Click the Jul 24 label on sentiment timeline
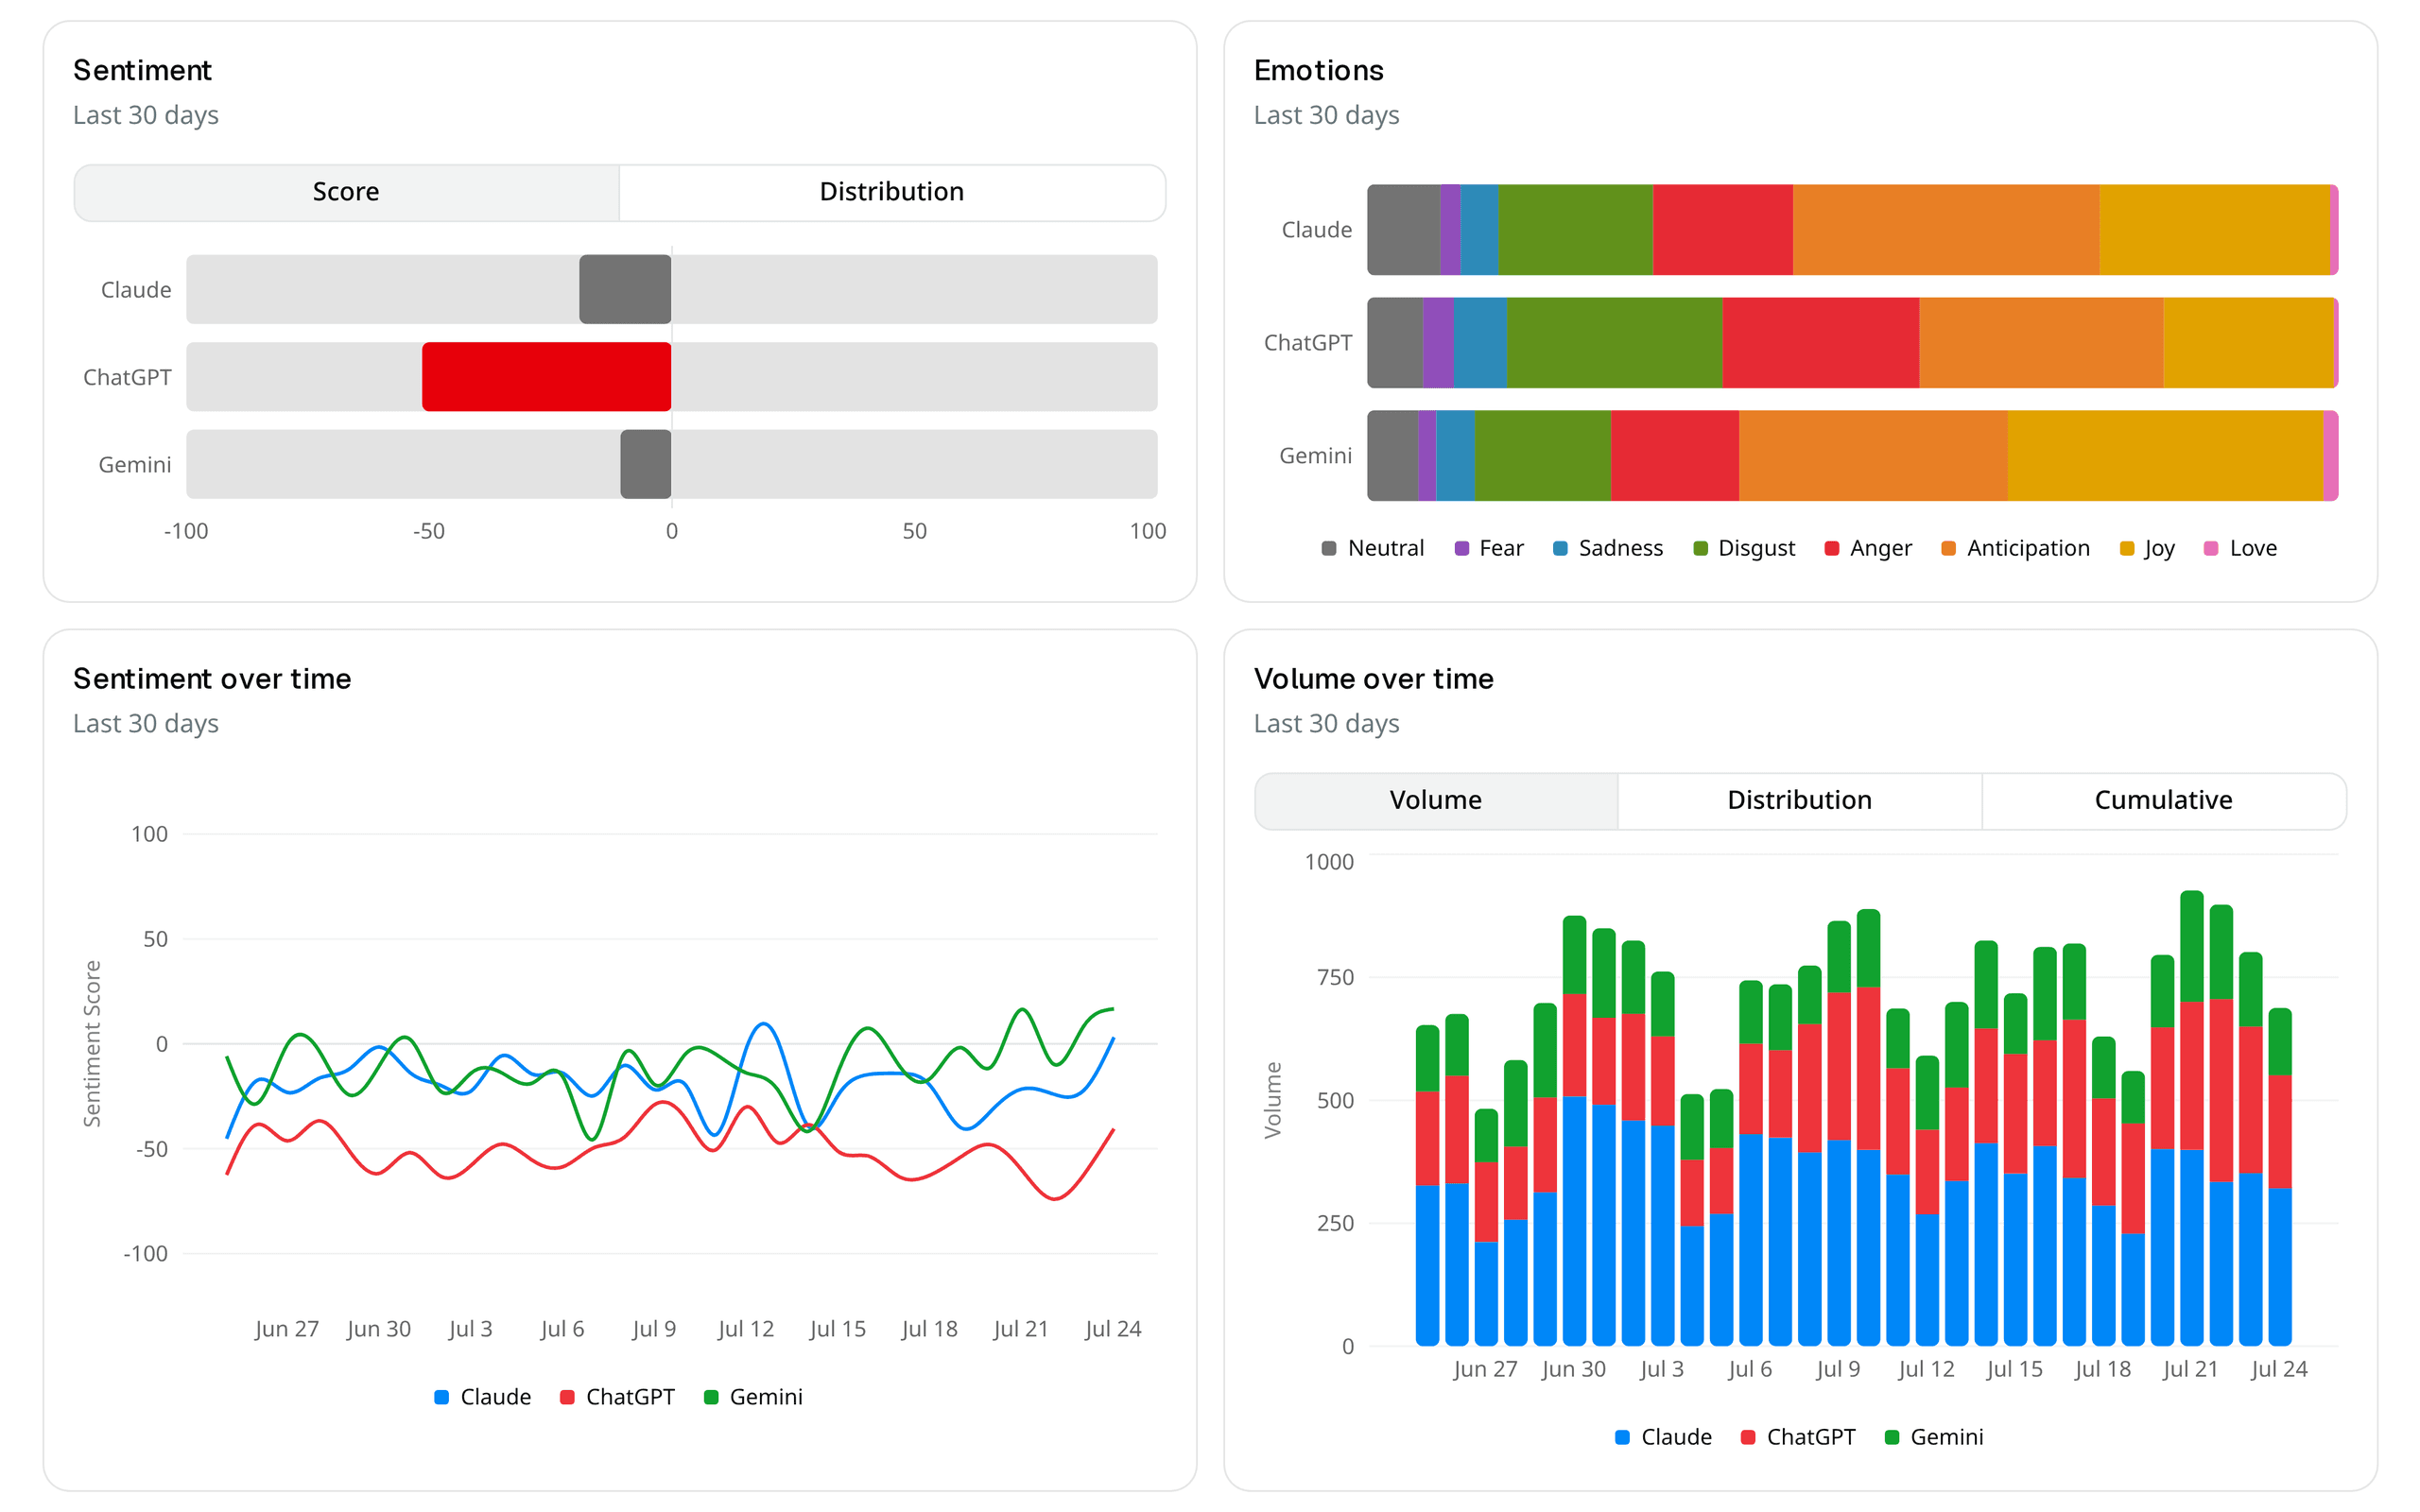2420x1512 pixels. point(1113,1329)
